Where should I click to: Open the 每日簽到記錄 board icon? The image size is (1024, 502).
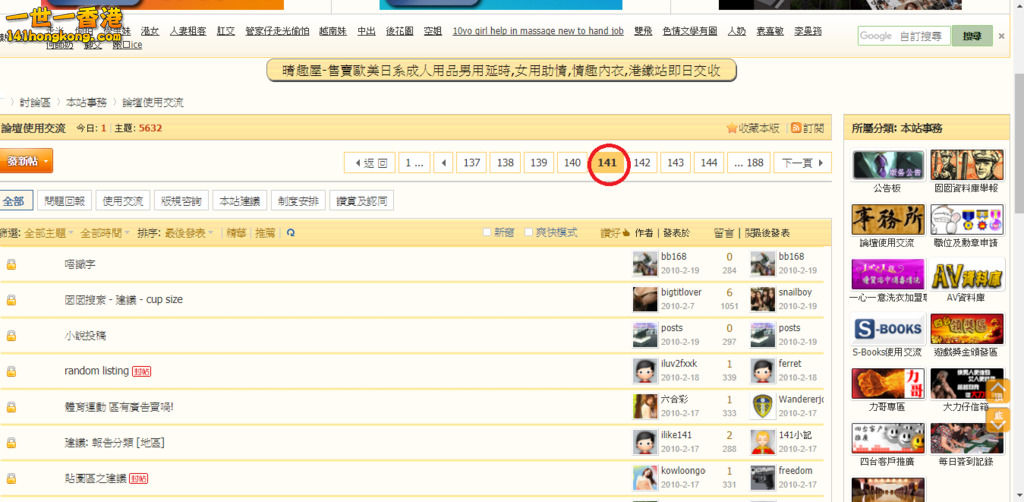point(967,439)
